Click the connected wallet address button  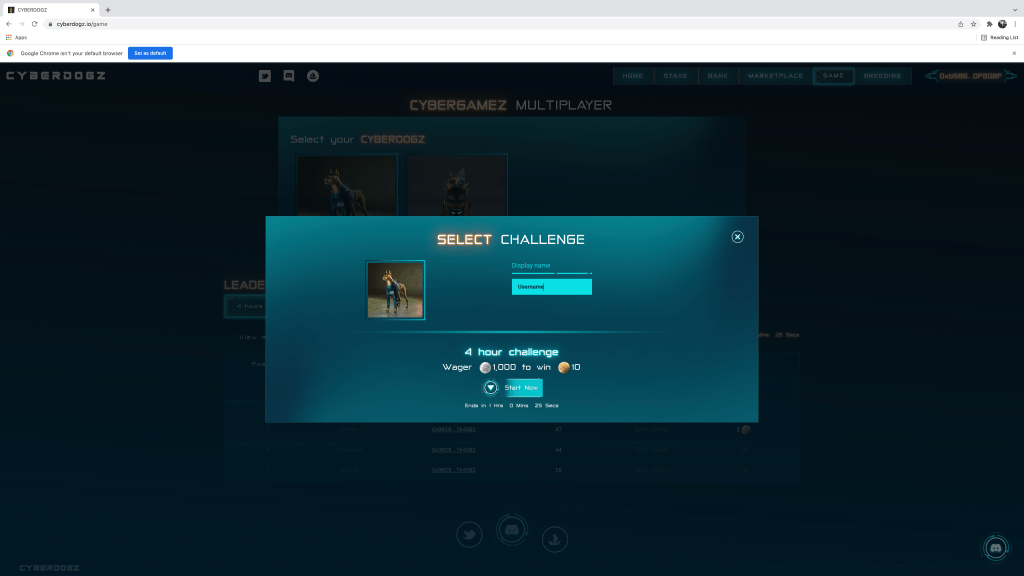pyautogui.click(x=969, y=76)
